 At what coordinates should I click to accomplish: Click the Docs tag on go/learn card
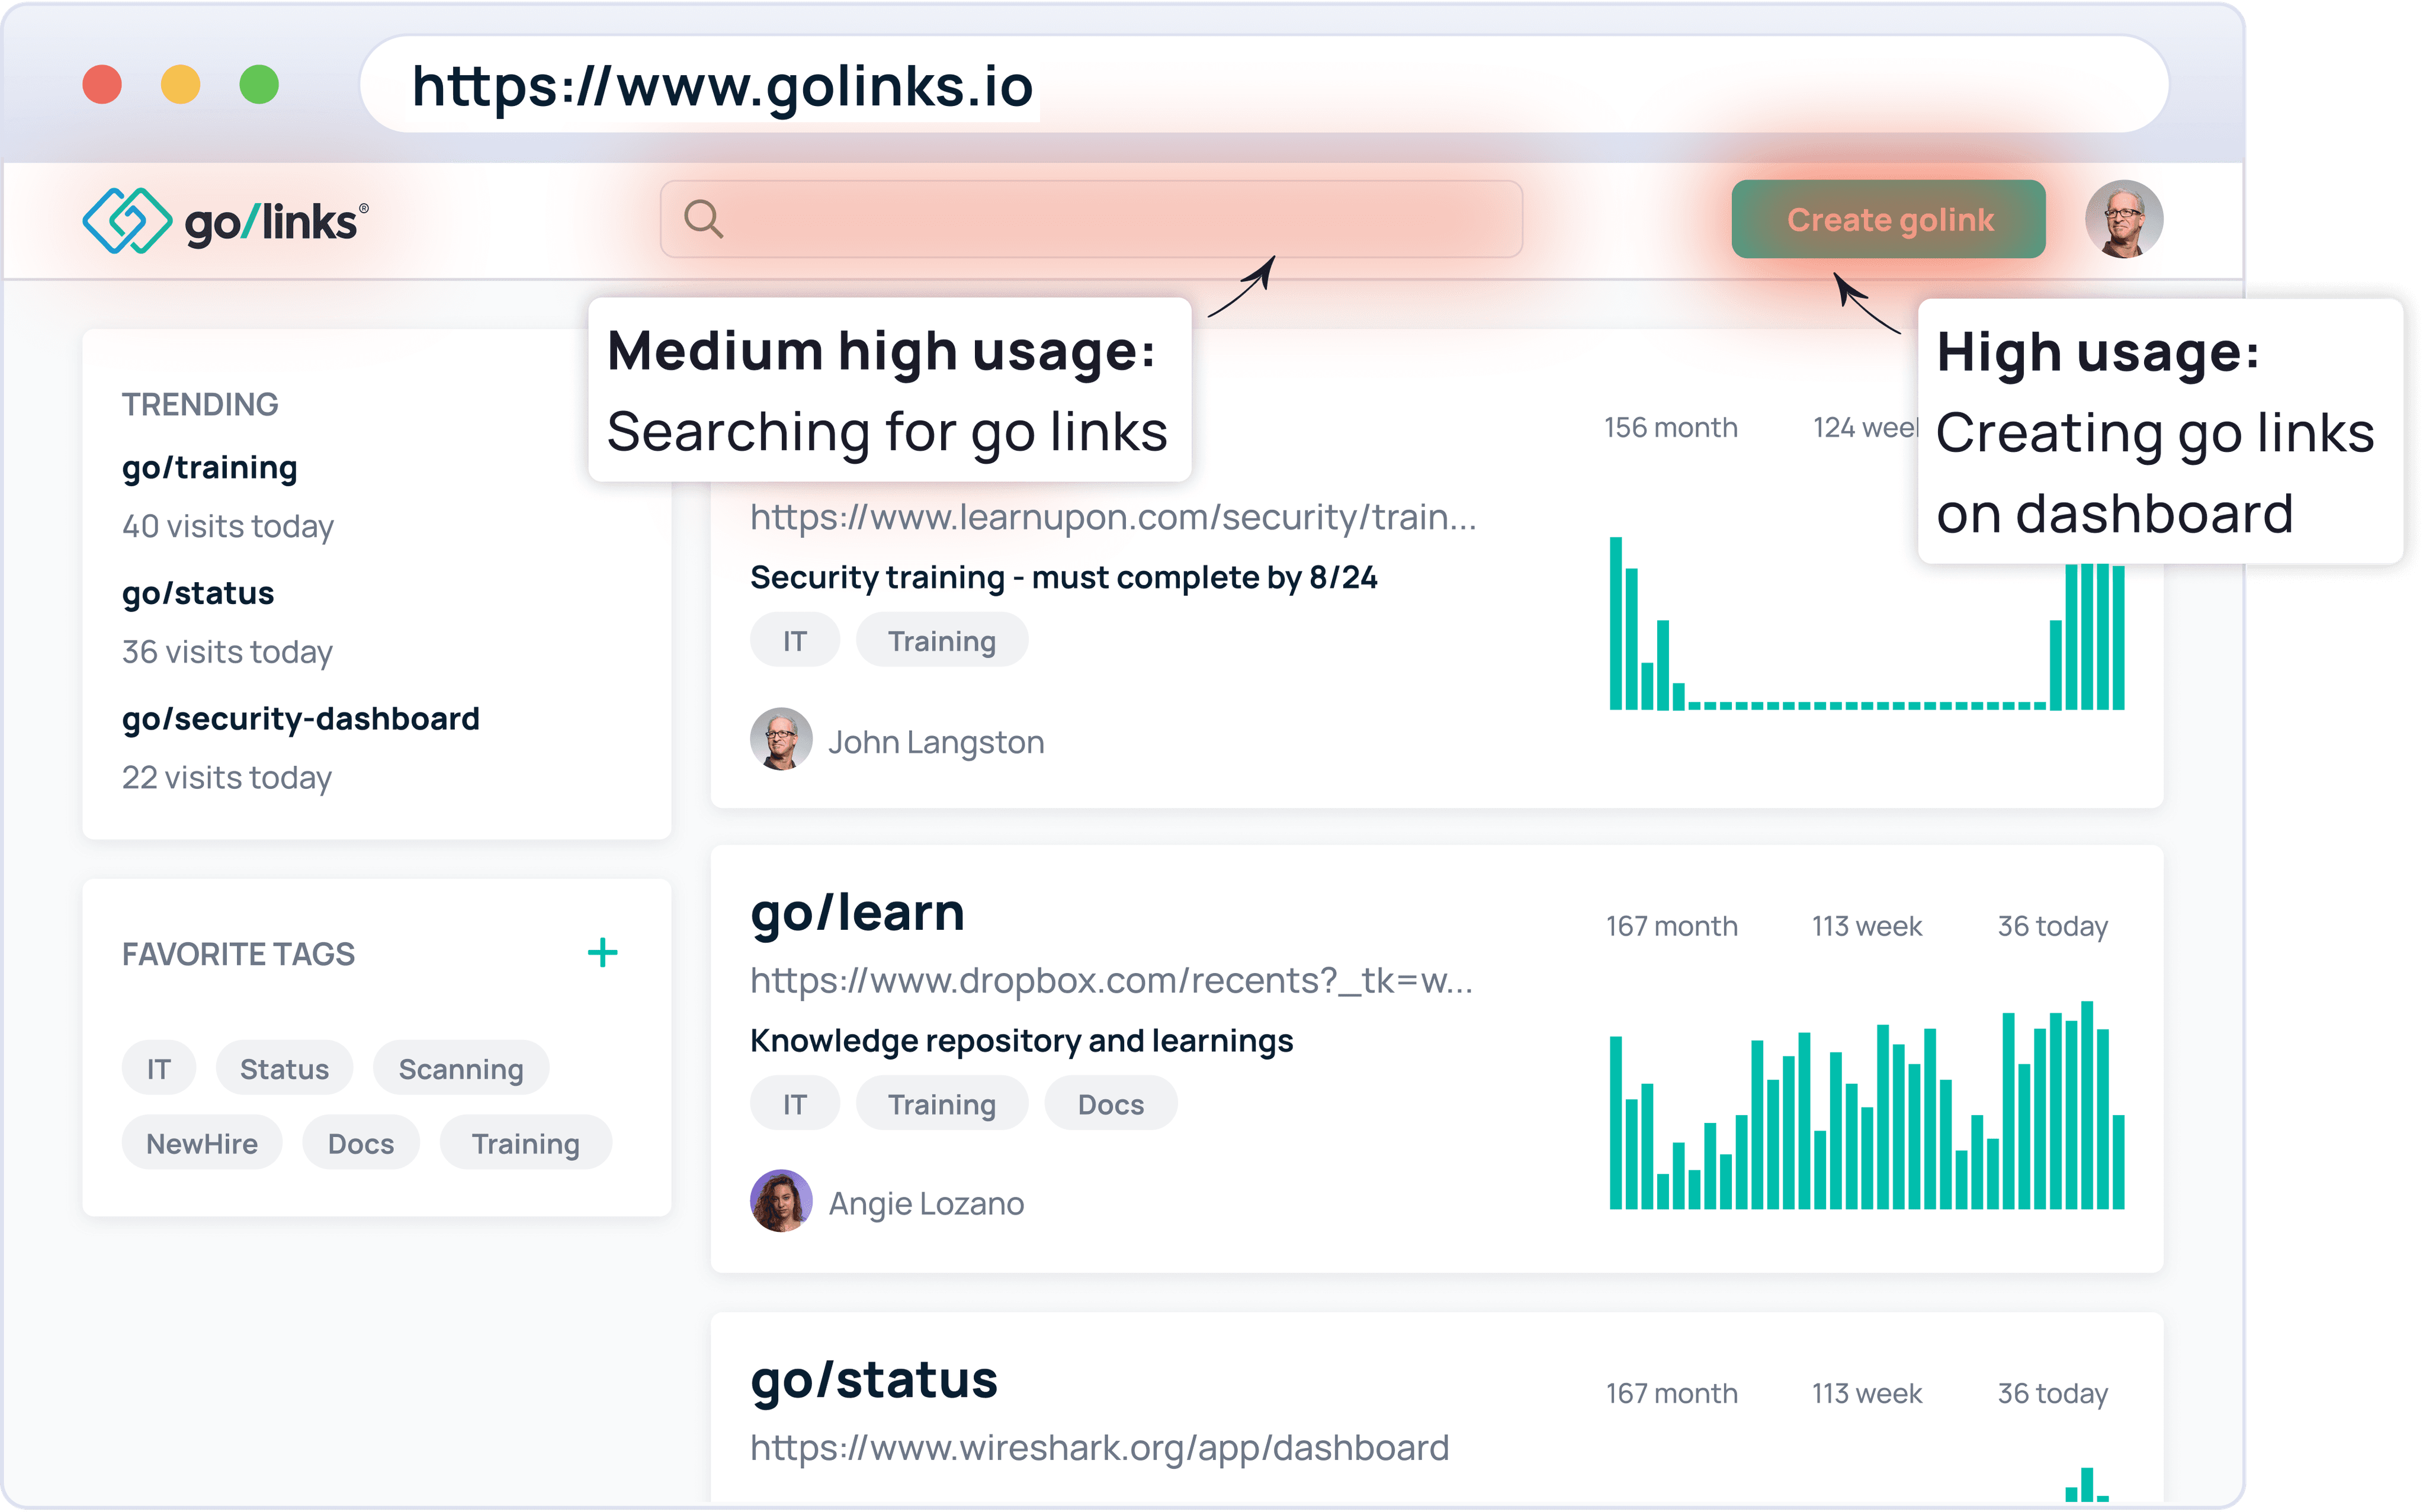(x=1110, y=1104)
